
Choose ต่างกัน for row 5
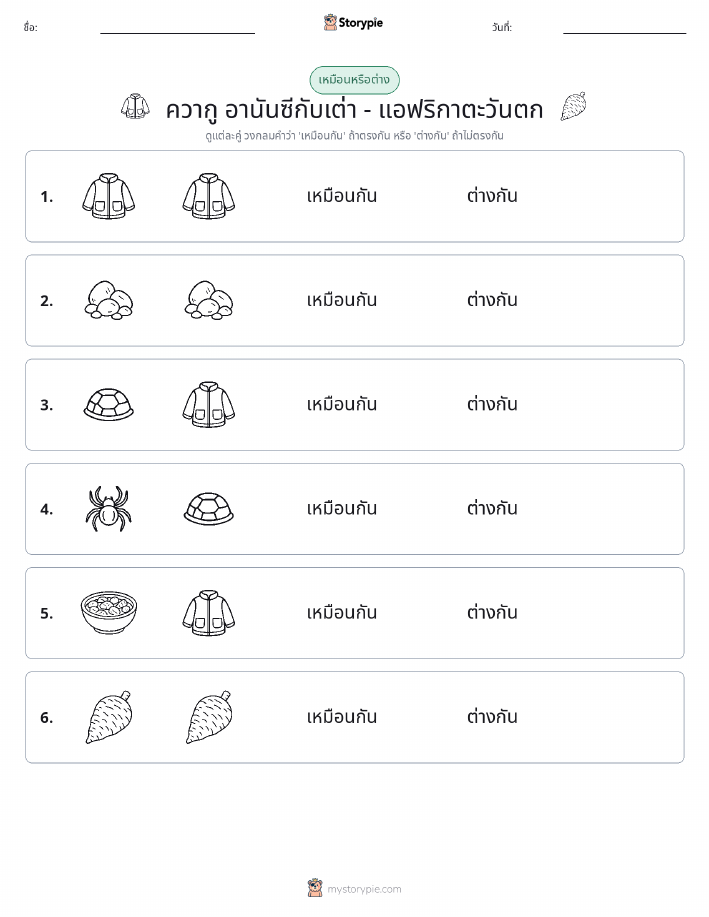(x=492, y=612)
